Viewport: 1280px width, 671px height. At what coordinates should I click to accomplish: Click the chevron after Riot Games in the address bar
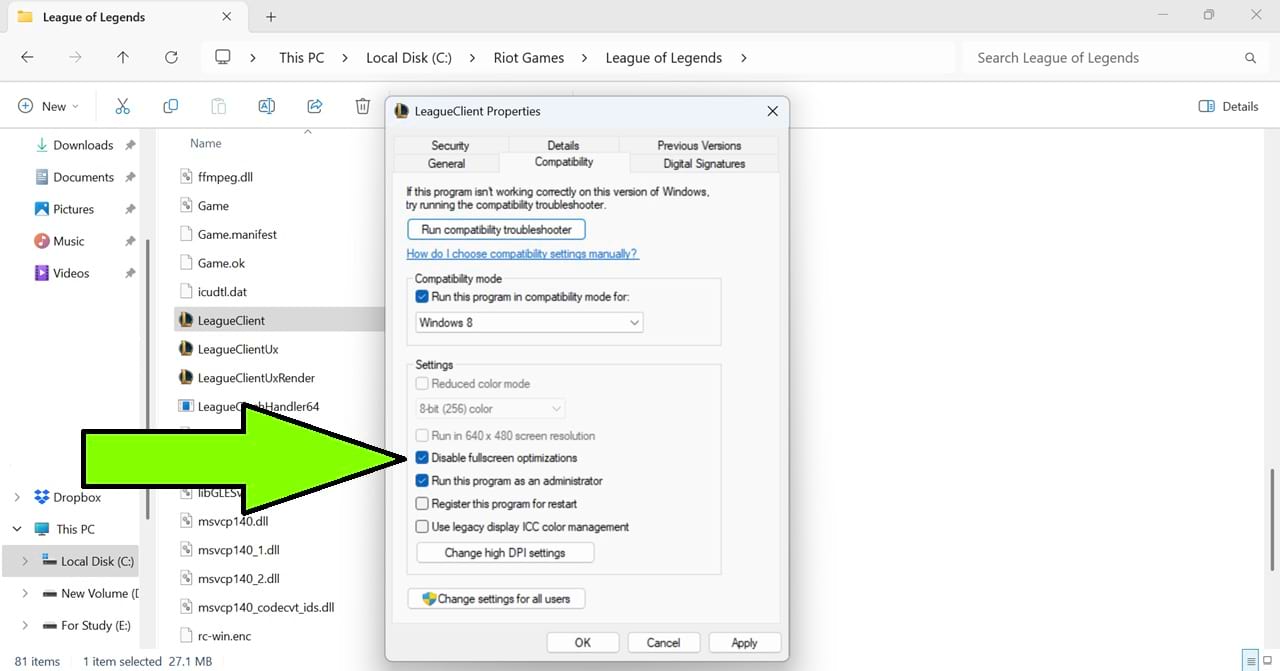(585, 58)
